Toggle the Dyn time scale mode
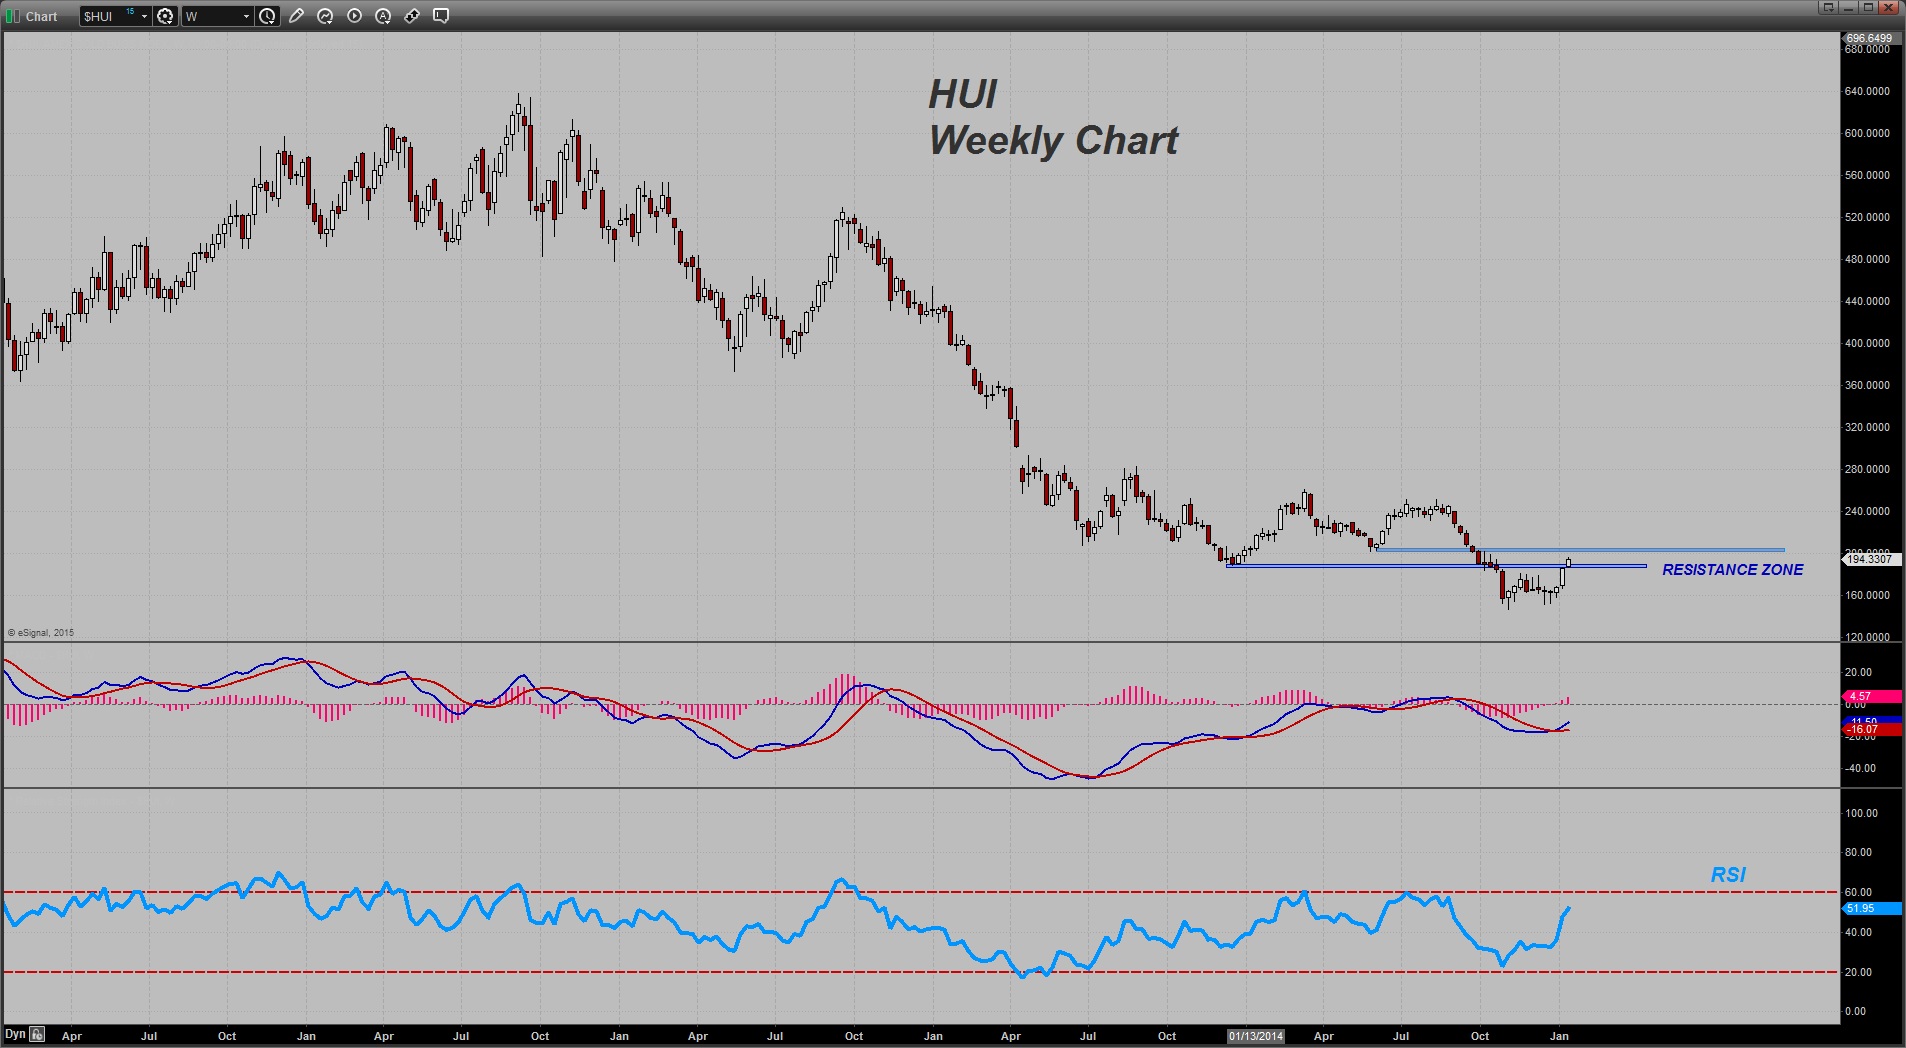 coord(15,1035)
